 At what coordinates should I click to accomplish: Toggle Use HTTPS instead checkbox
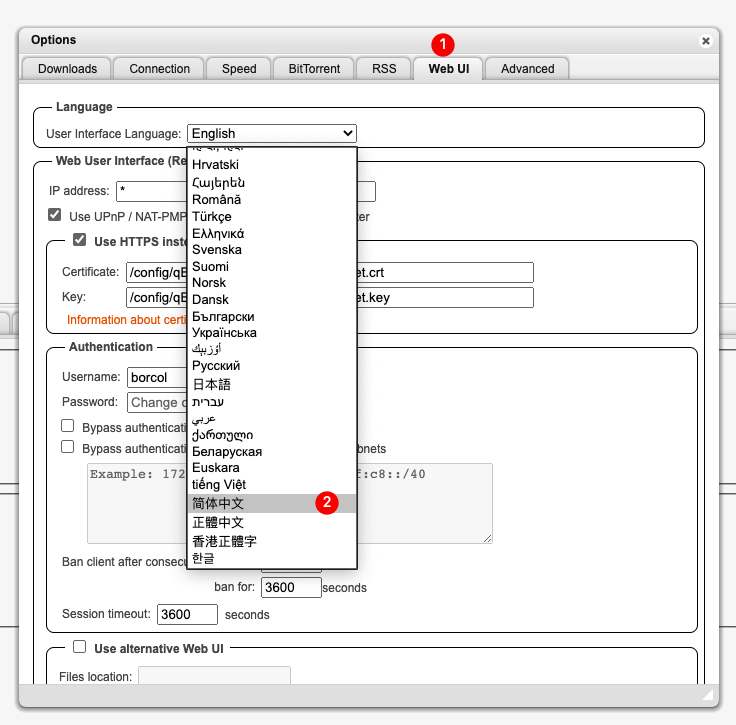pyautogui.click(x=79, y=240)
